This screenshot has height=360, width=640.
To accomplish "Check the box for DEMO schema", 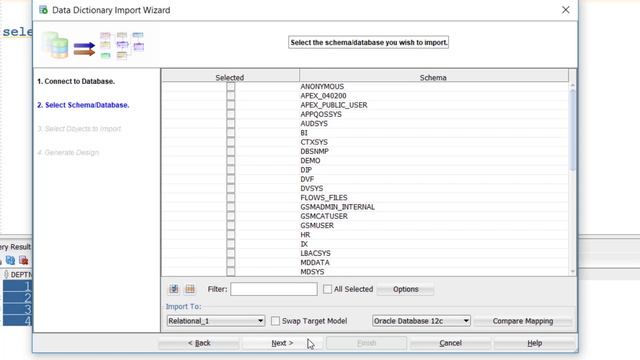I will point(231,160).
